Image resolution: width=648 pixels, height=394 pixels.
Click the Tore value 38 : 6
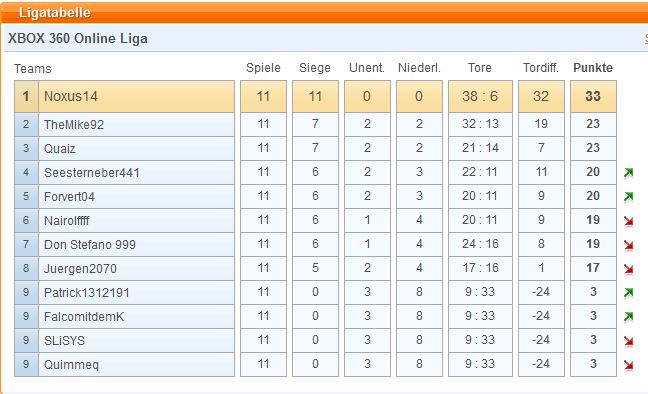click(x=480, y=96)
